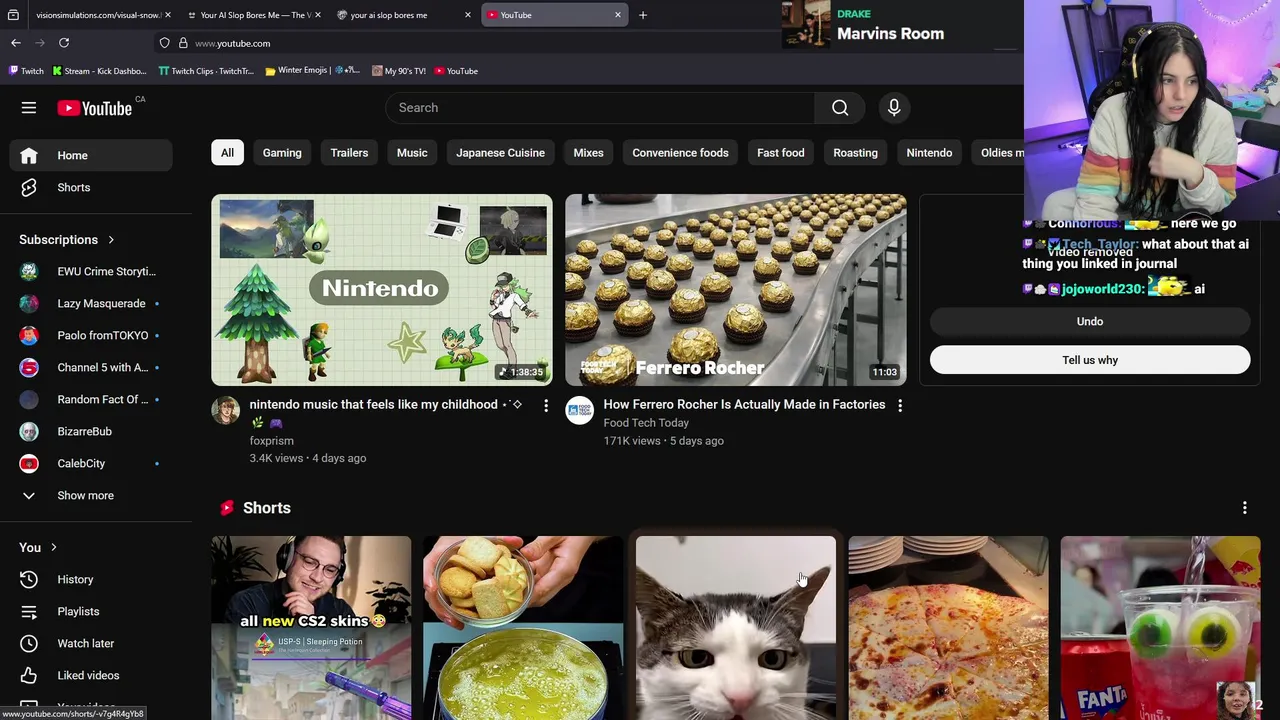The width and height of the screenshot is (1280, 720).
Task: Open the Random Fact Of subscription
Action: [91, 399]
